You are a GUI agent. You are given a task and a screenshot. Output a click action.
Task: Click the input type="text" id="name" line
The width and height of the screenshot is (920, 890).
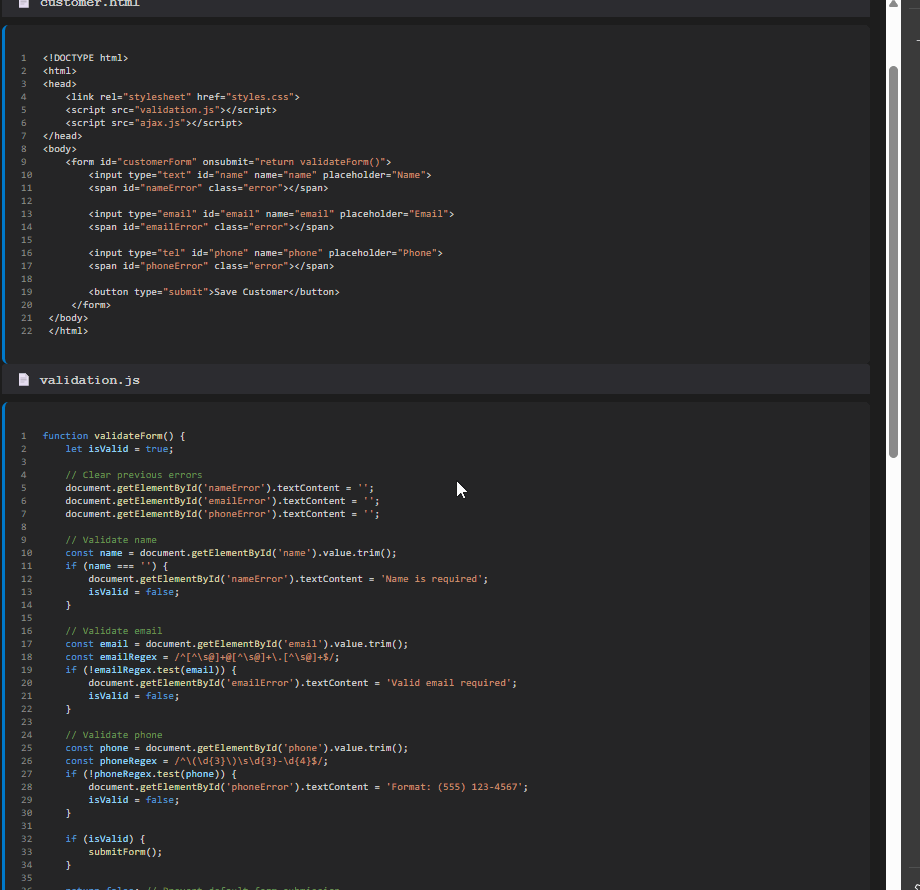[x=260, y=175]
